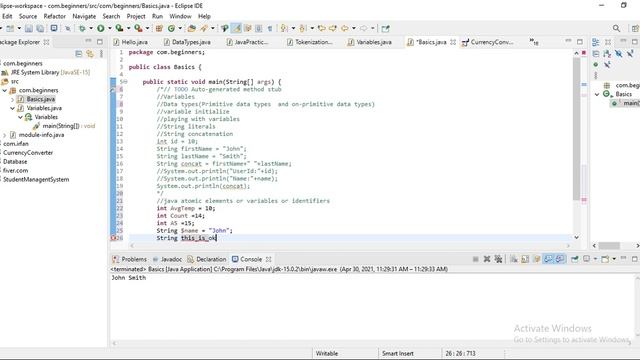
Task: Click the Save All icon
Action: pos(40,29)
